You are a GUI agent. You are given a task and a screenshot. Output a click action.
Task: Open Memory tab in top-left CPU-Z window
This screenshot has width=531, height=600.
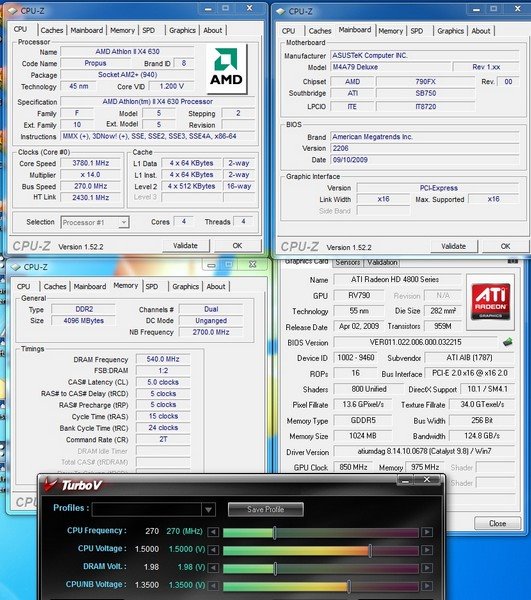coord(122,30)
